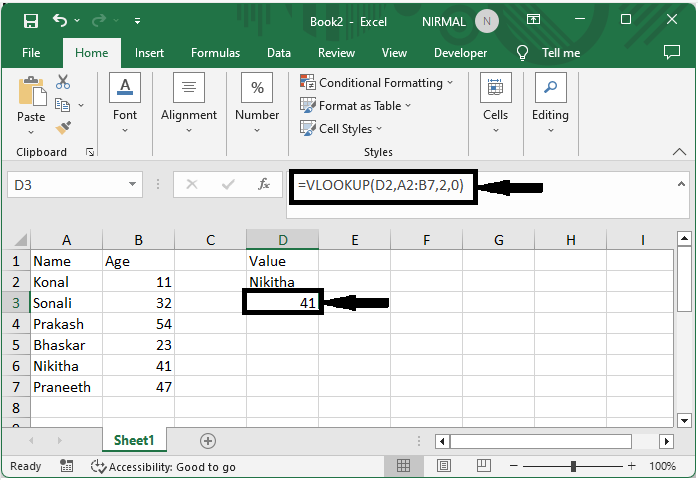Open the View ribbon tab
Image resolution: width=698 pixels, height=480 pixels.
point(394,53)
